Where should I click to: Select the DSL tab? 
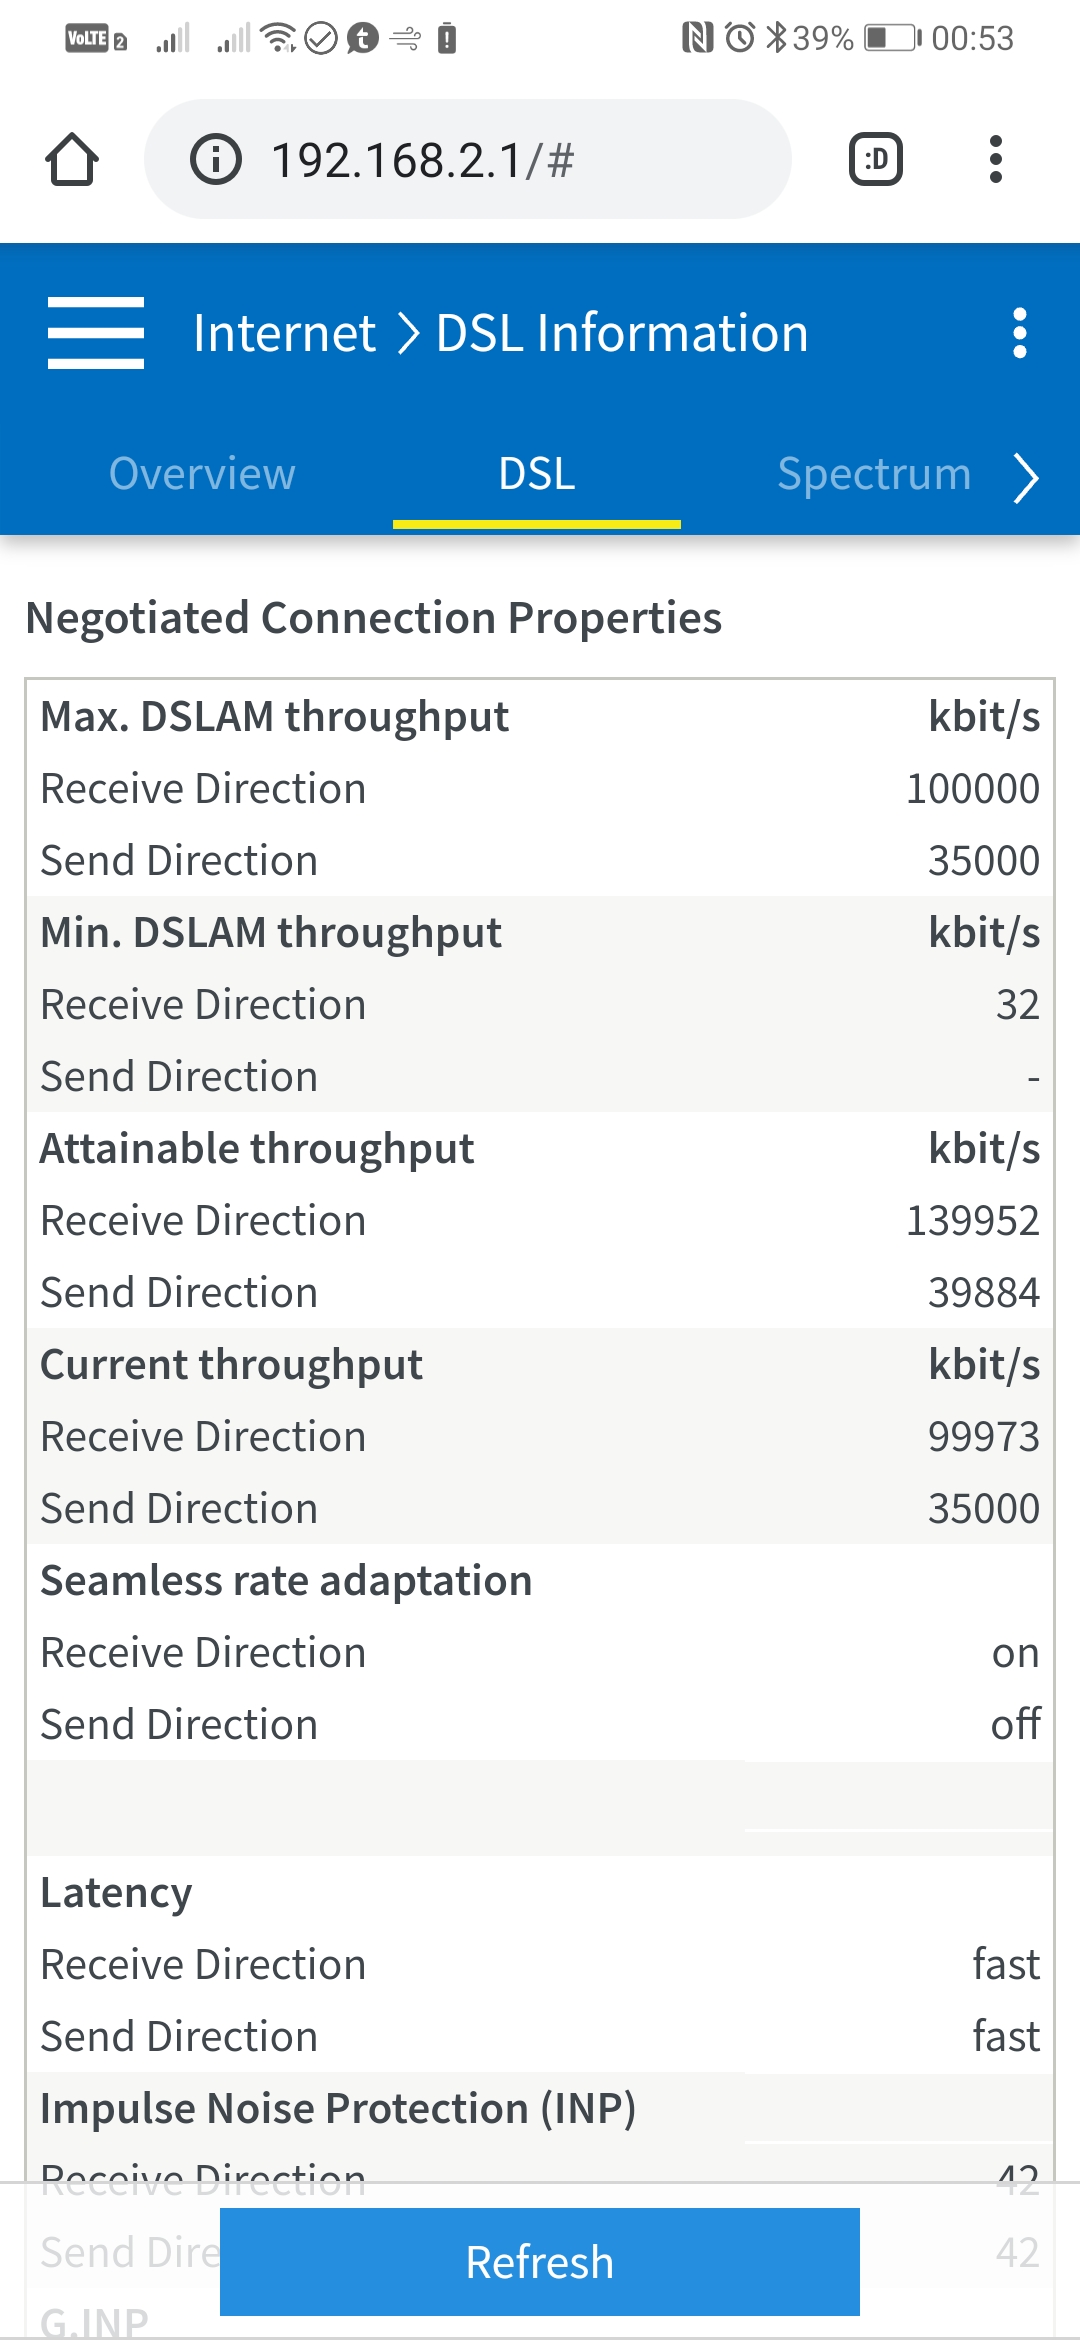coord(537,474)
